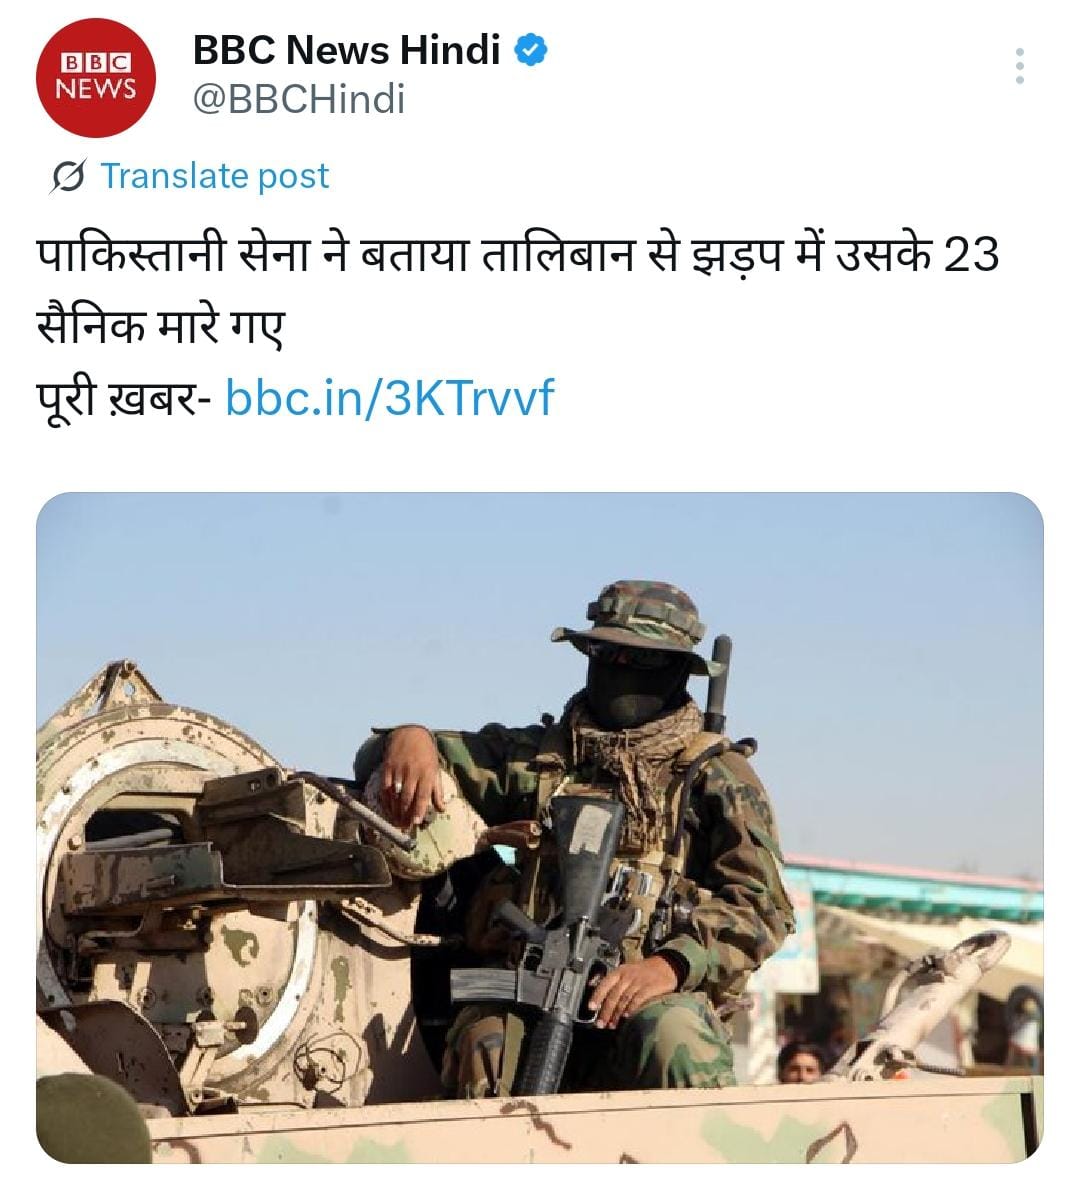Image resolution: width=1080 pixels, height=1193 pixels.
Task: Click the blue sky area of photo
Action: click(304, 593)
